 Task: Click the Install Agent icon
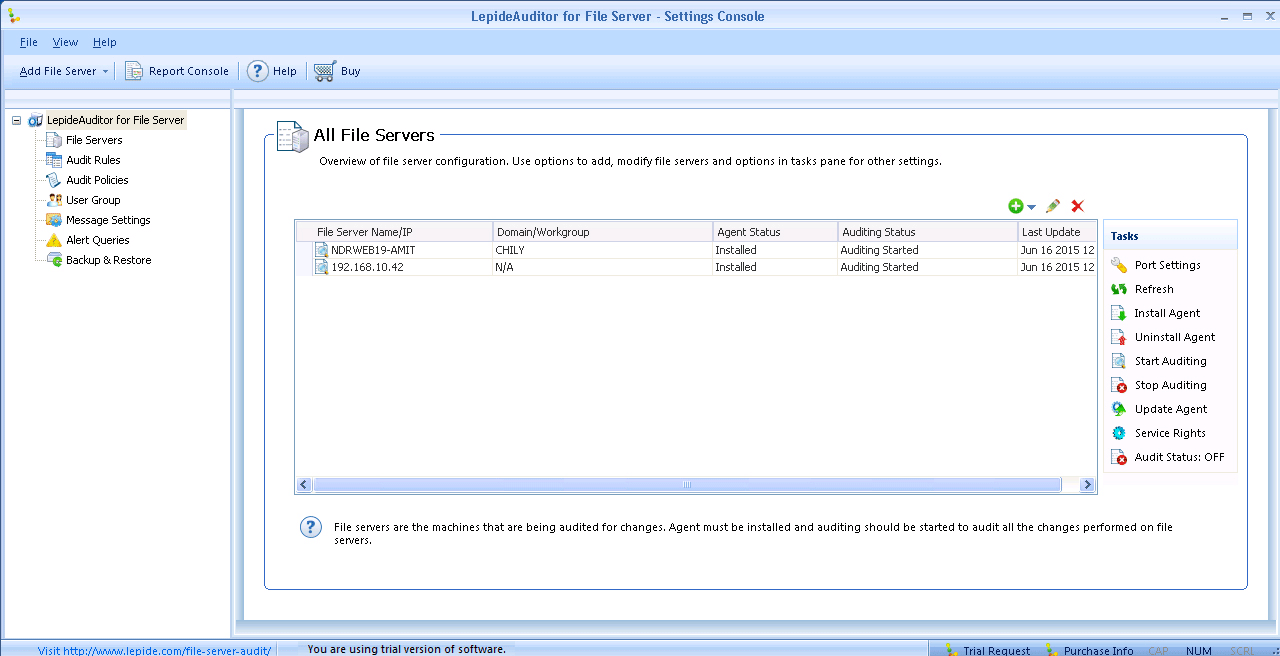tap(1118, 313)
